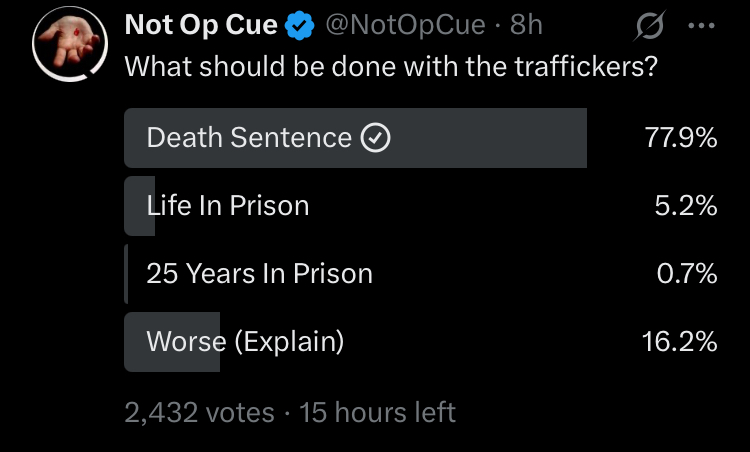Click the checkmark icon beside Death Sentence
This screenshot has height=452, width=750.
[374, 138]
